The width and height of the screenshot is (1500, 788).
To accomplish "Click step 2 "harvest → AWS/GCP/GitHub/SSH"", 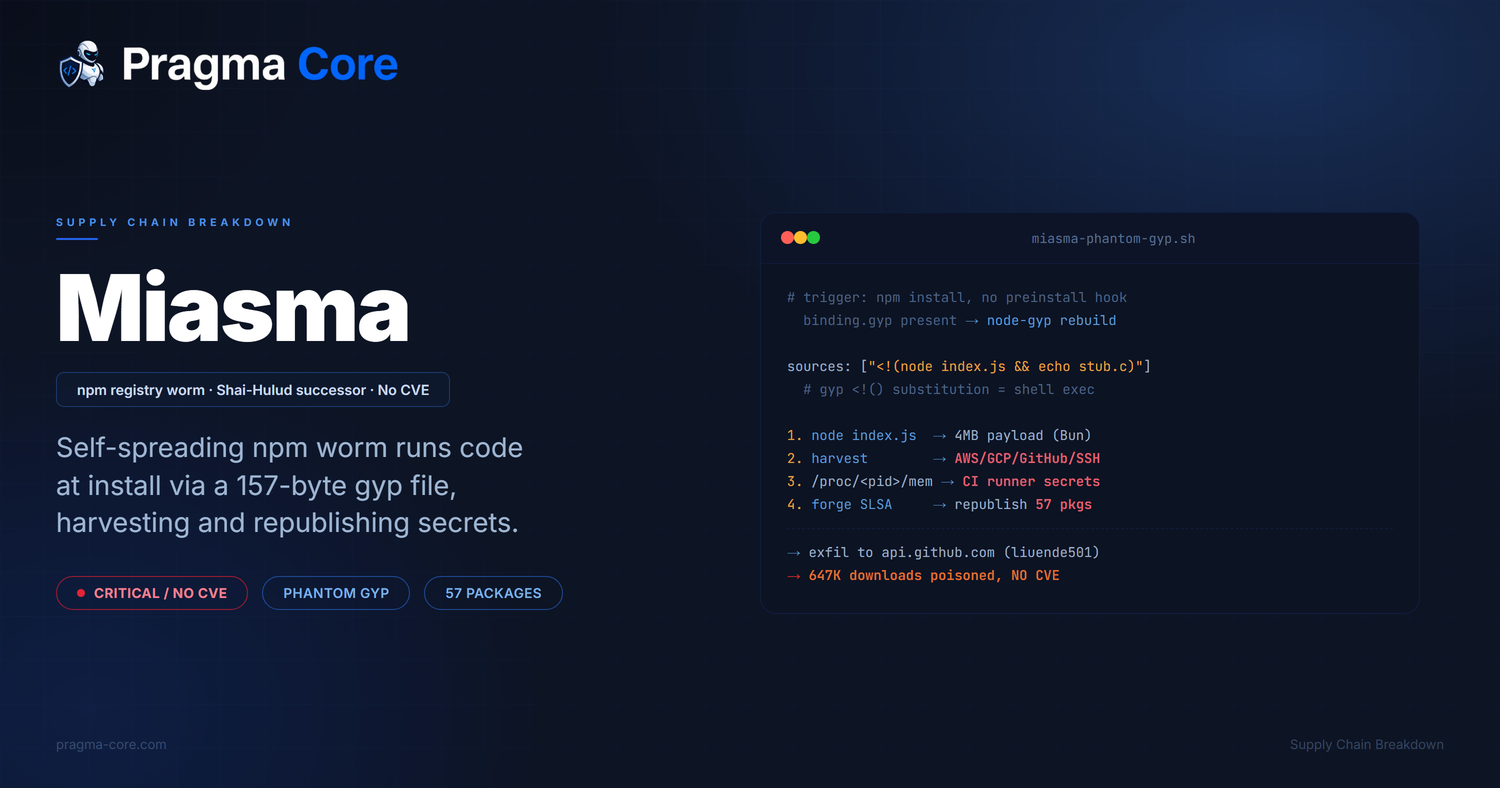I will (944, 458).
